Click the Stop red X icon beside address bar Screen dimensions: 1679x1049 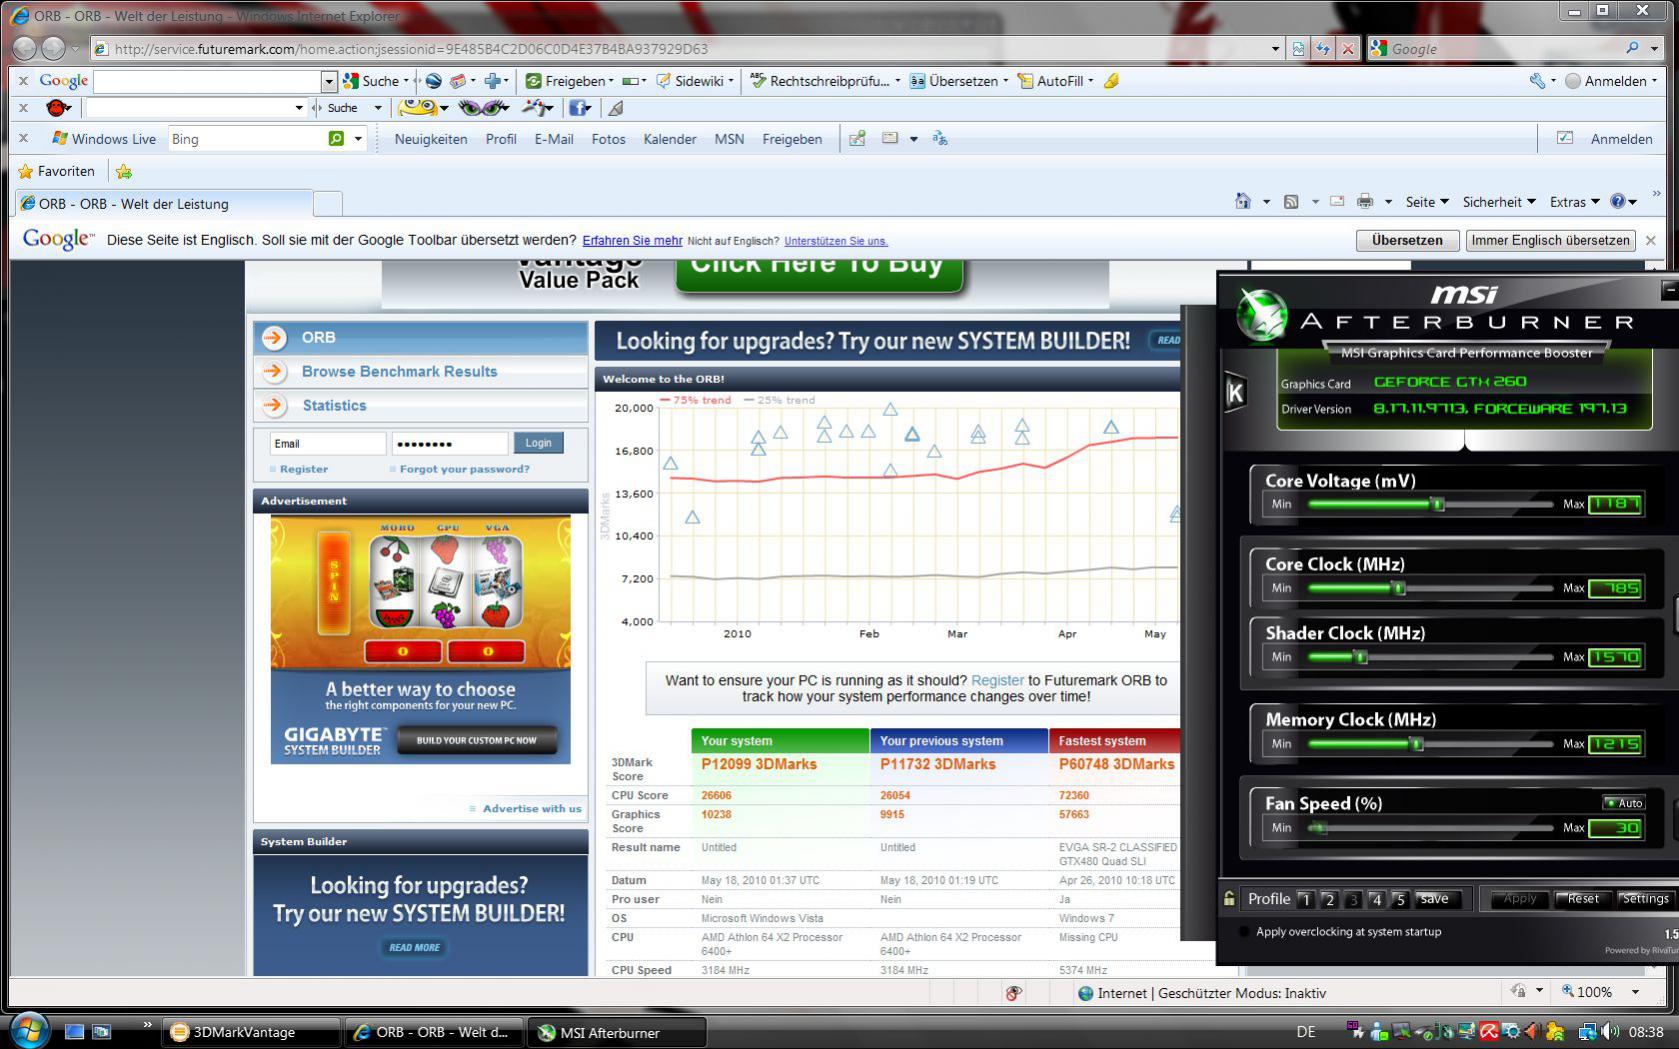[x=1348, y=49]
